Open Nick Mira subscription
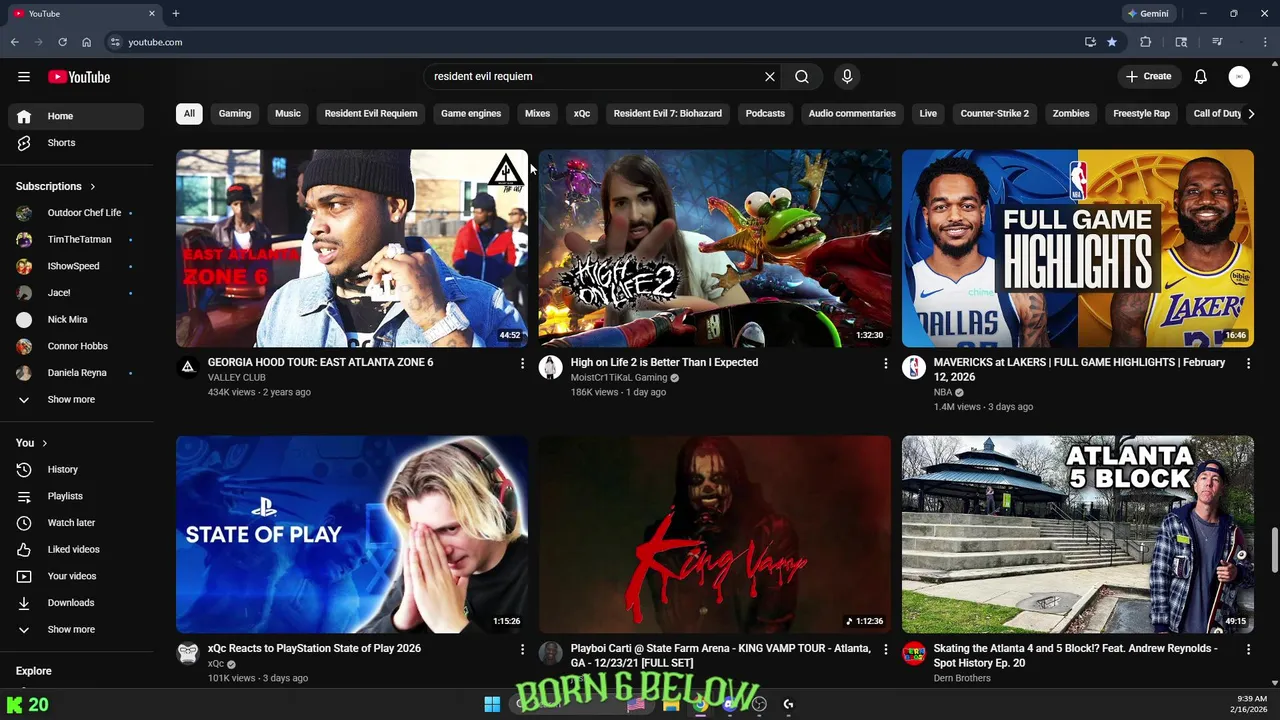Viewport: 1280px width, 720px height. coord(76,320)
